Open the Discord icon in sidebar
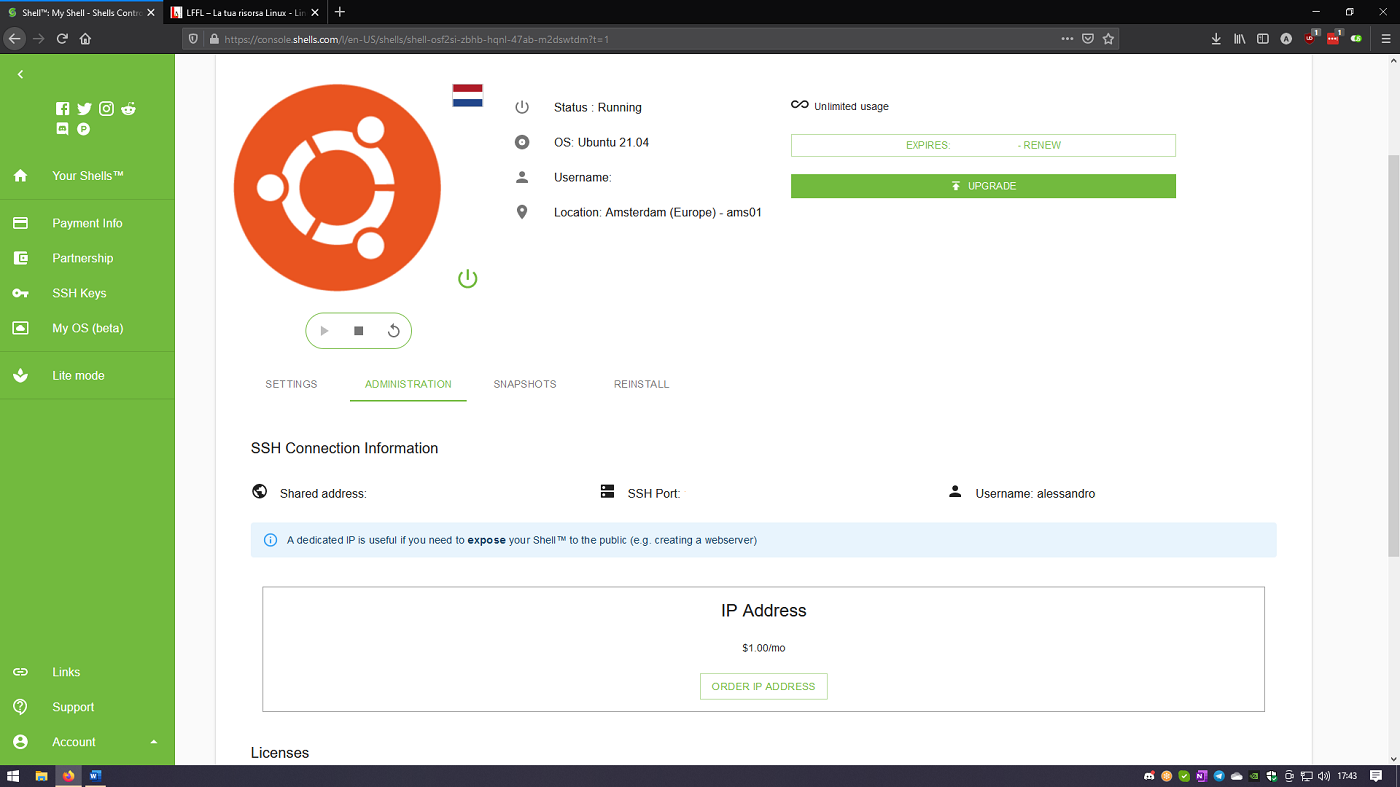1400x787 pixels. [x=63, y=129]
